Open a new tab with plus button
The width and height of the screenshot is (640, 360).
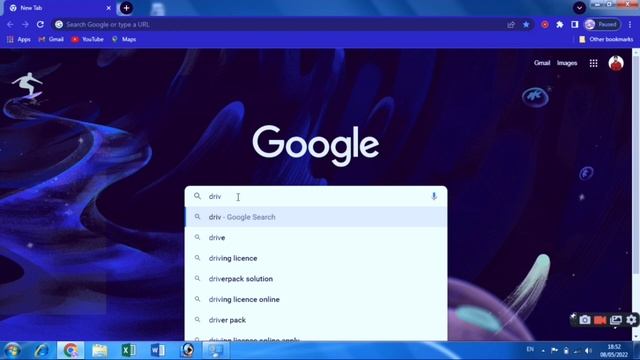(126, 8)
